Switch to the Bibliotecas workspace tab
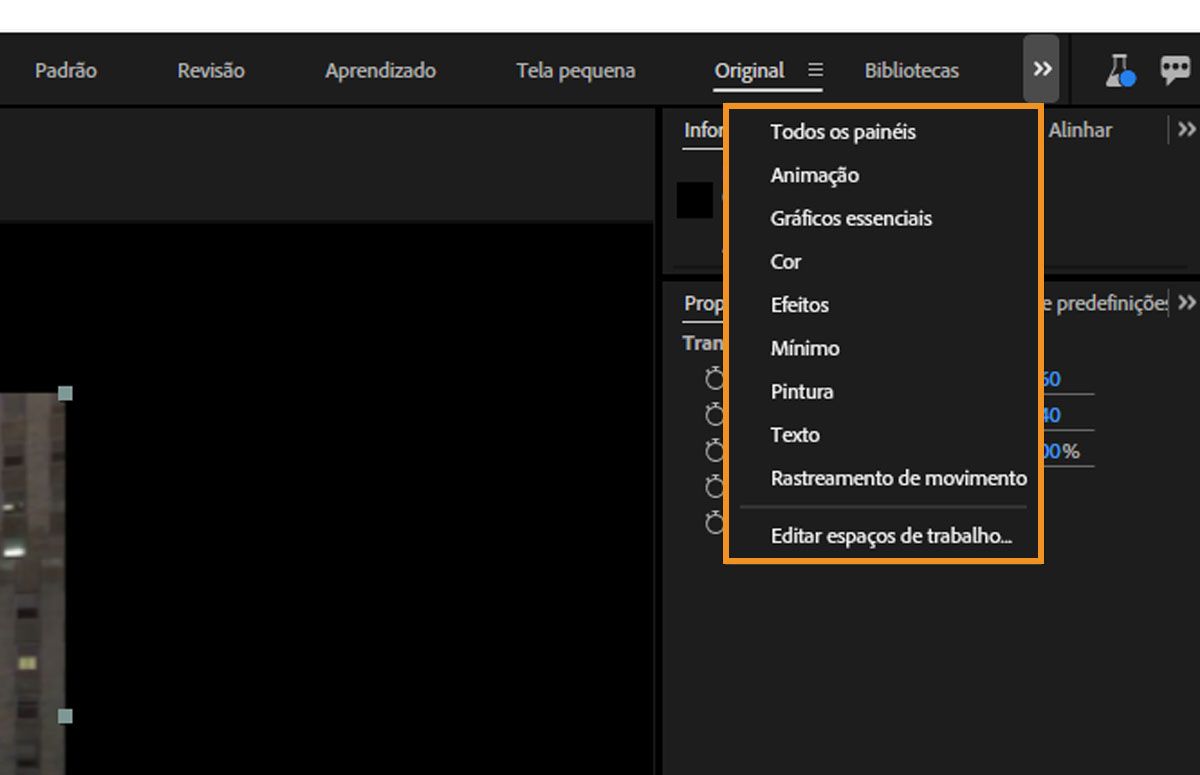 (911, 70)
